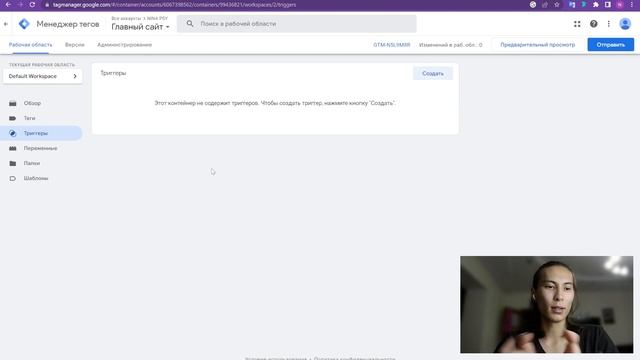
Task: Open the Главный сайт container dropdown
Action: pyautogui.click(x=140, y=27)
